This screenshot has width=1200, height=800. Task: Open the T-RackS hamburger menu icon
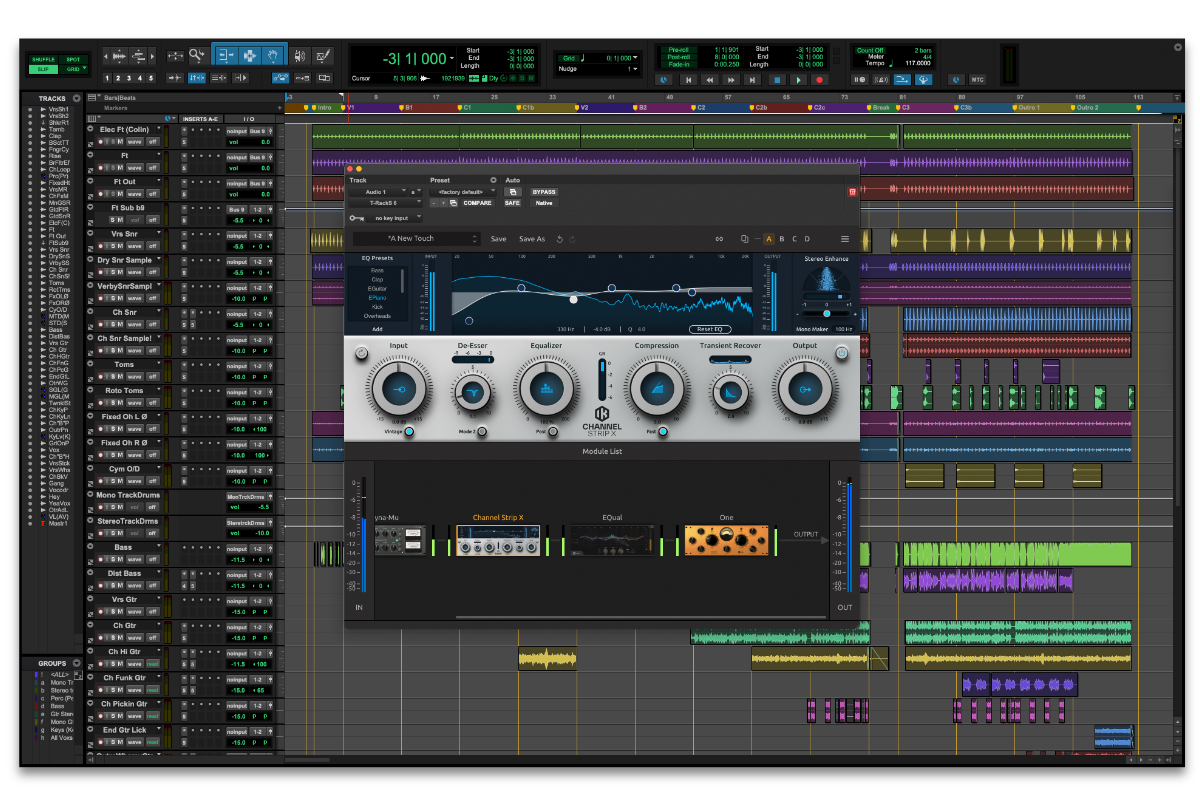click(845, 239)
